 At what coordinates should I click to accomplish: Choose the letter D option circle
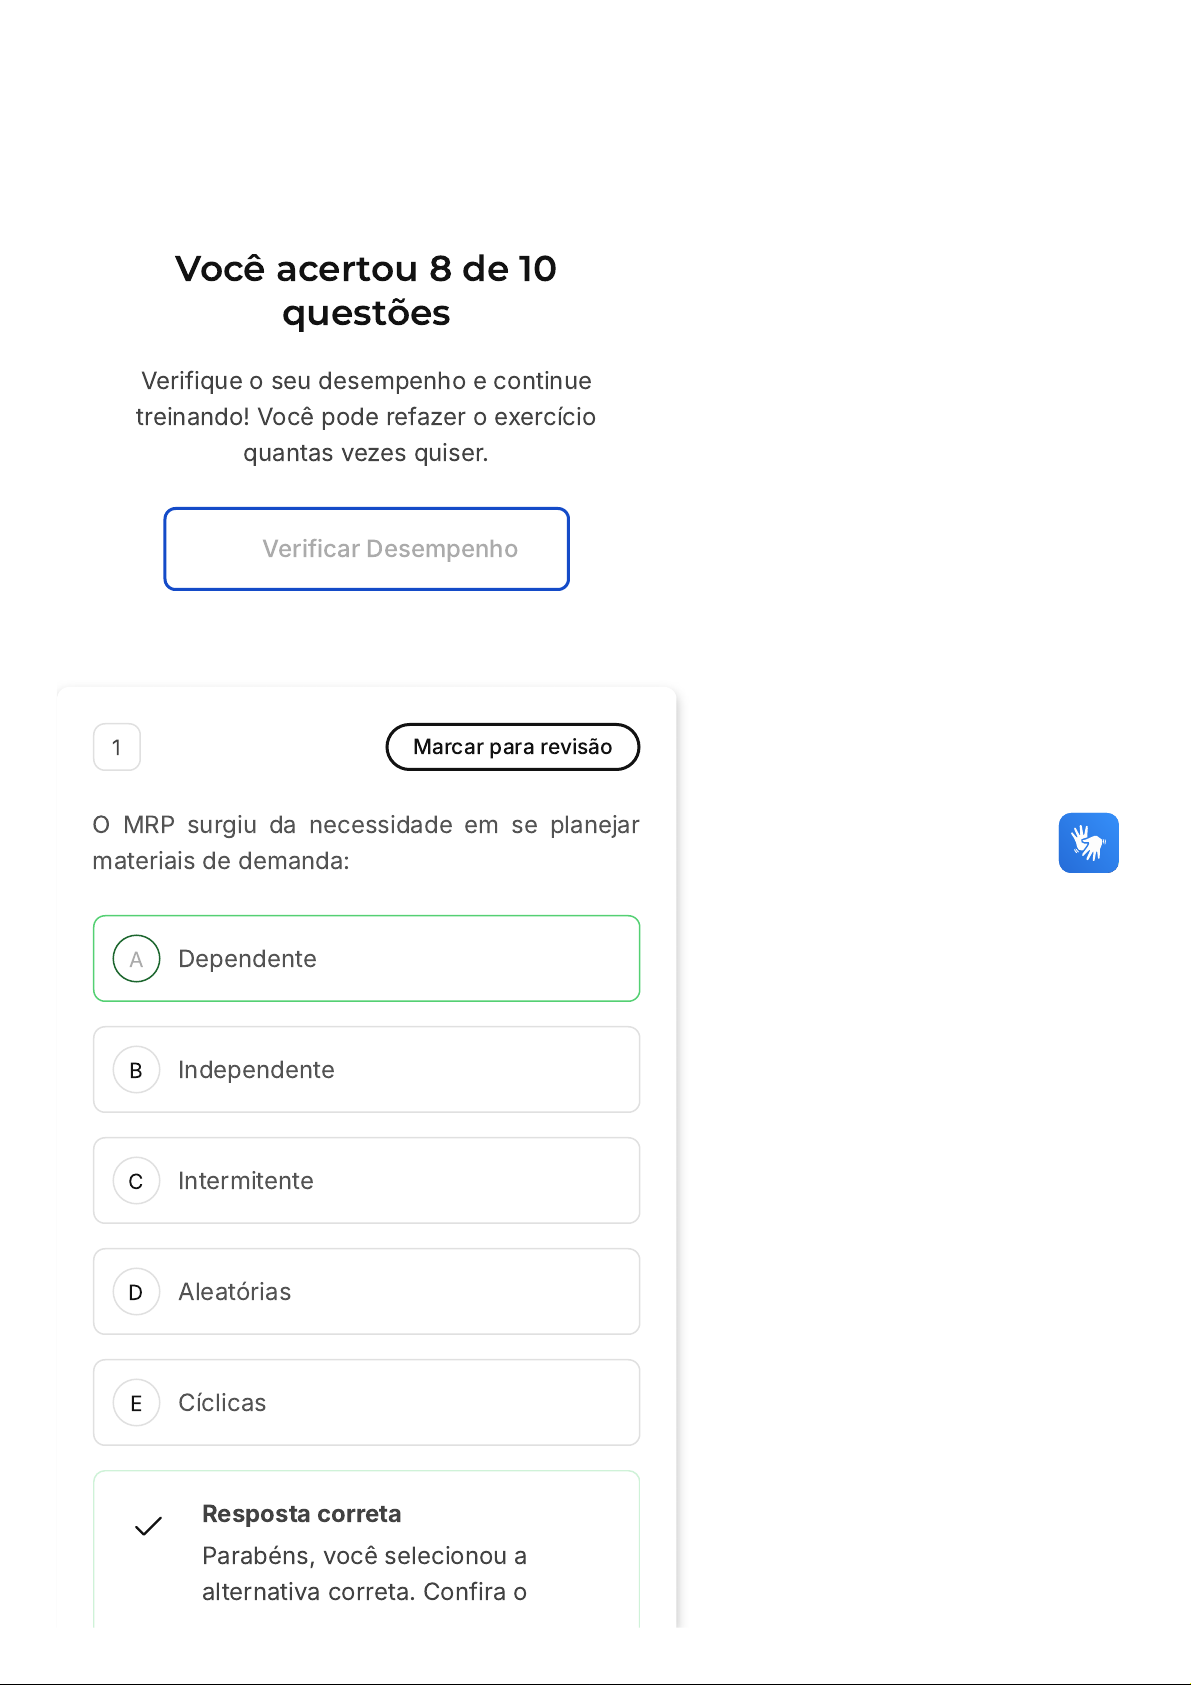[137, 1292]
